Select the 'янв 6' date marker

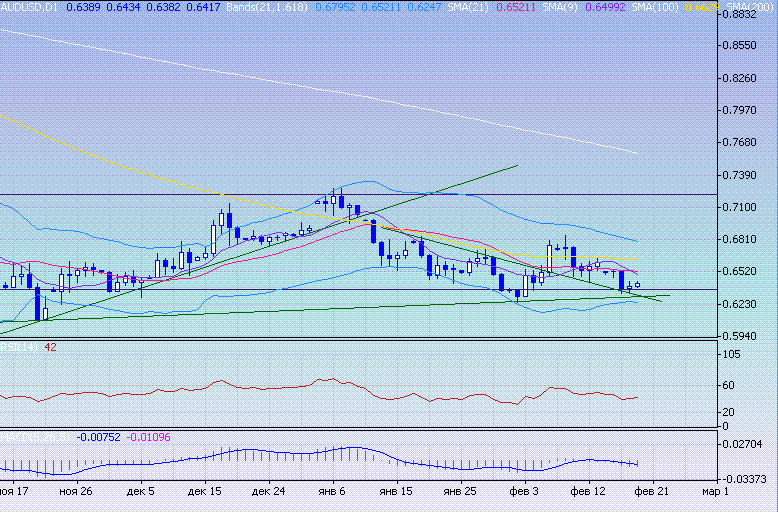(x=333, y=492)
